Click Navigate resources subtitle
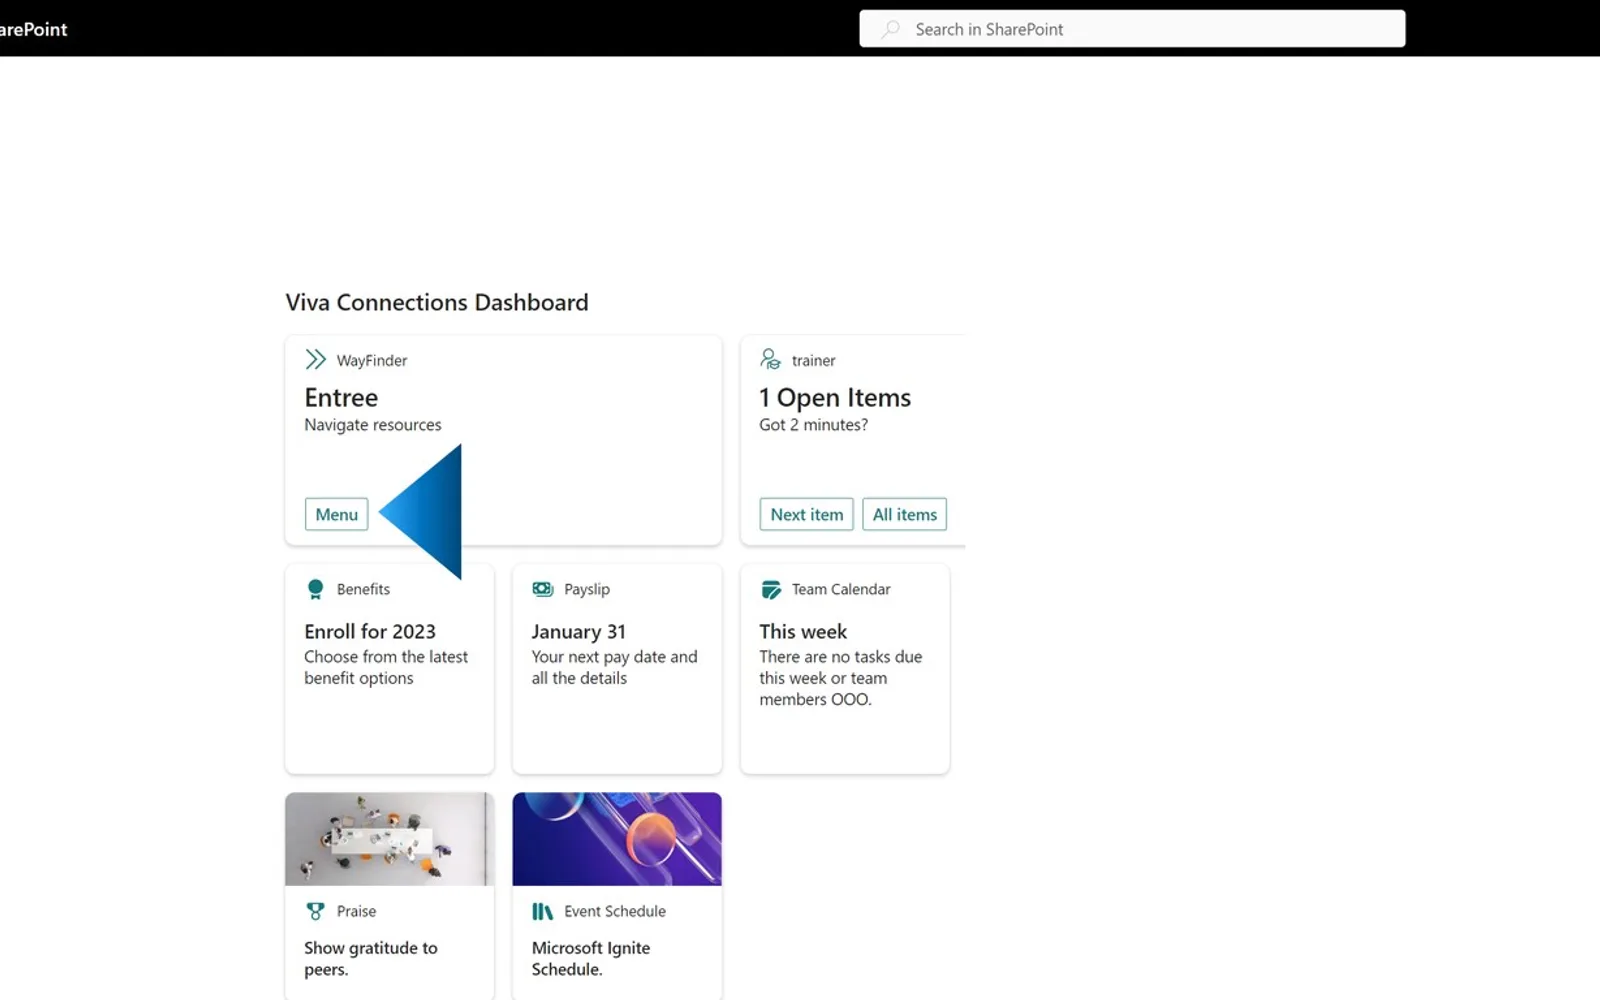 click(373, 425)
